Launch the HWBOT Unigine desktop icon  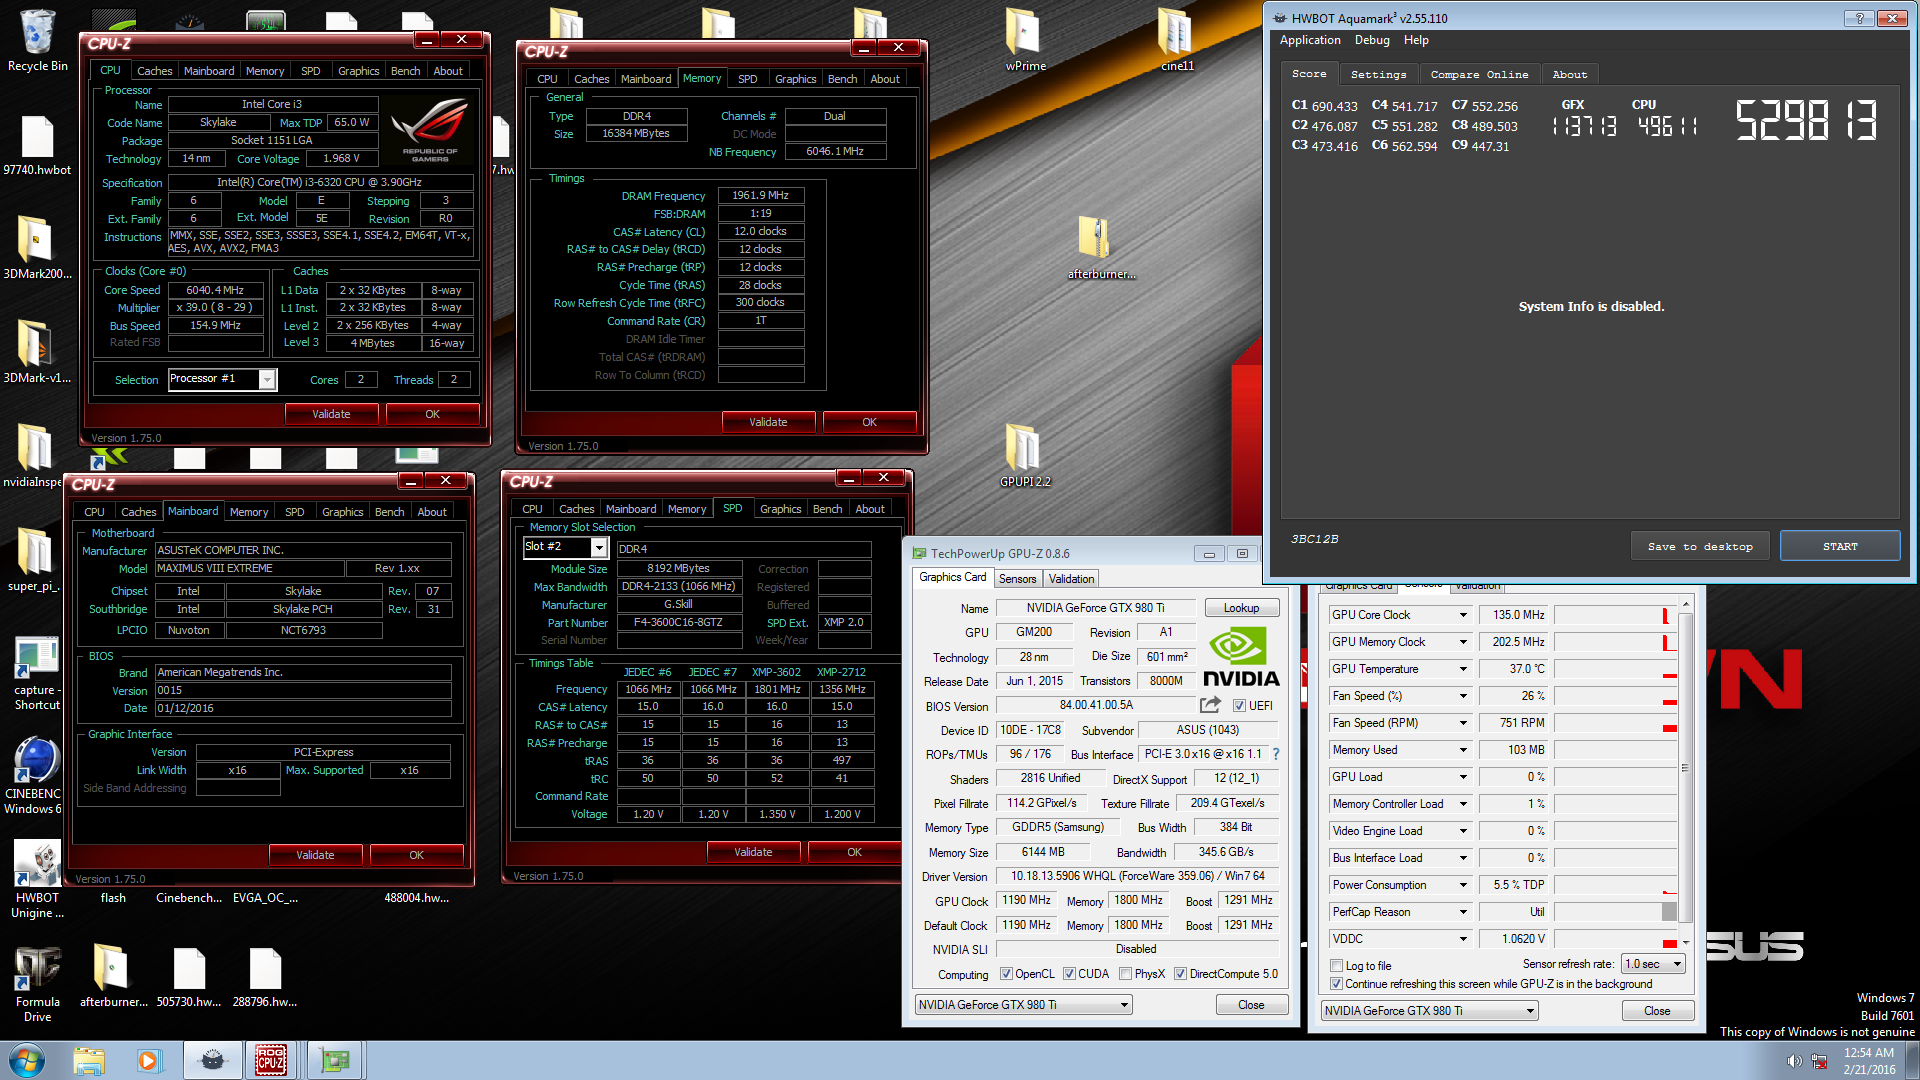tap(37, 880)
